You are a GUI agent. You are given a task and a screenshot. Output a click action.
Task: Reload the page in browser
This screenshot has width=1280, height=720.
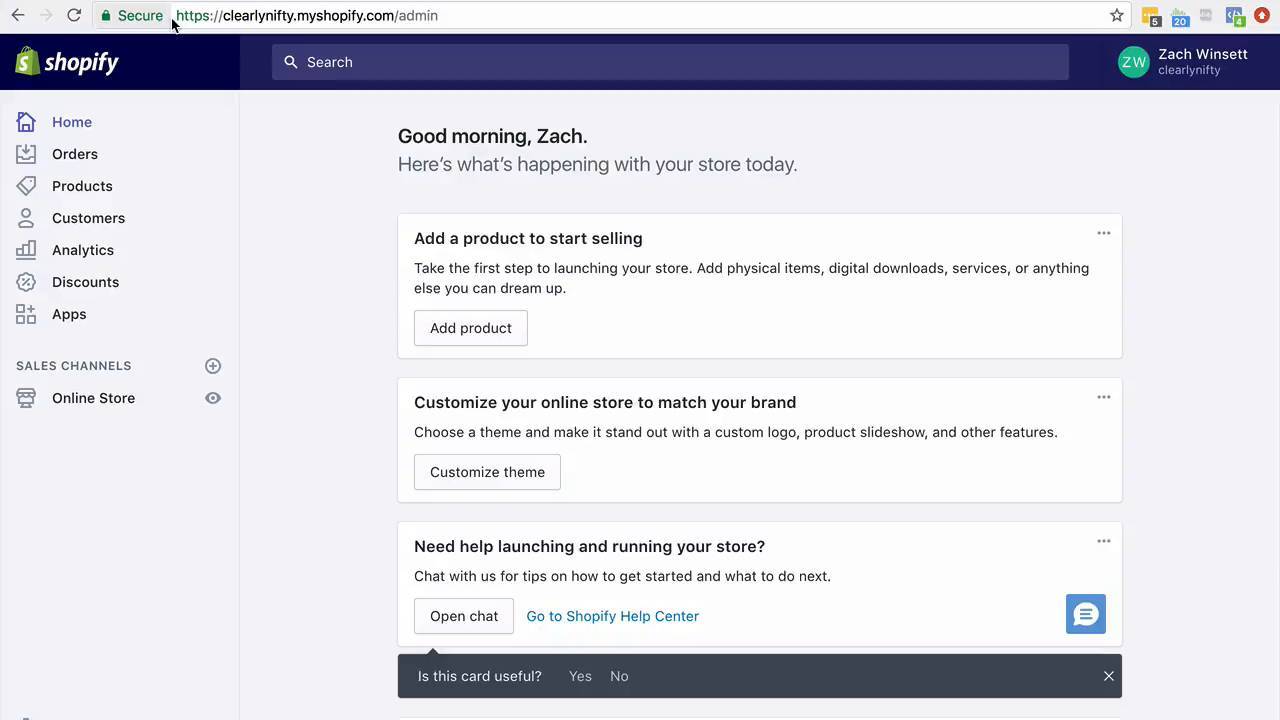(x=74, y=15)
